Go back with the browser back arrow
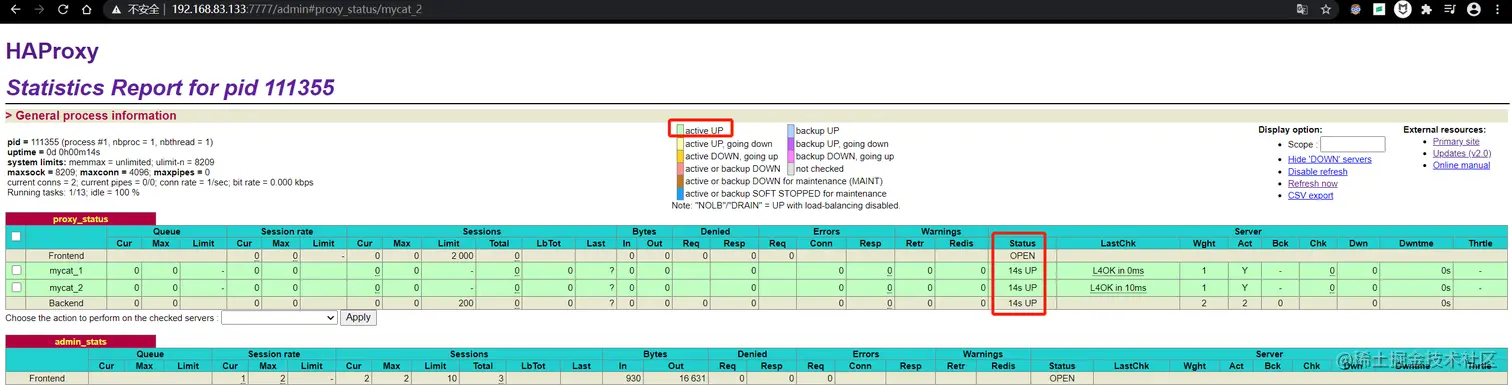This screenshot has width=1512, height=385. pos(15,9)
